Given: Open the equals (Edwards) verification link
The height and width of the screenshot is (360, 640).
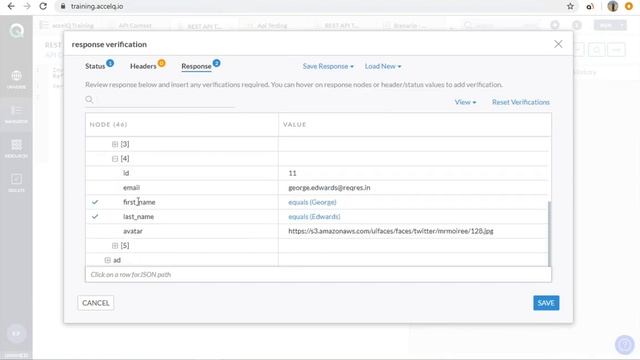Looking at the screenshot, I should (314, 217).
